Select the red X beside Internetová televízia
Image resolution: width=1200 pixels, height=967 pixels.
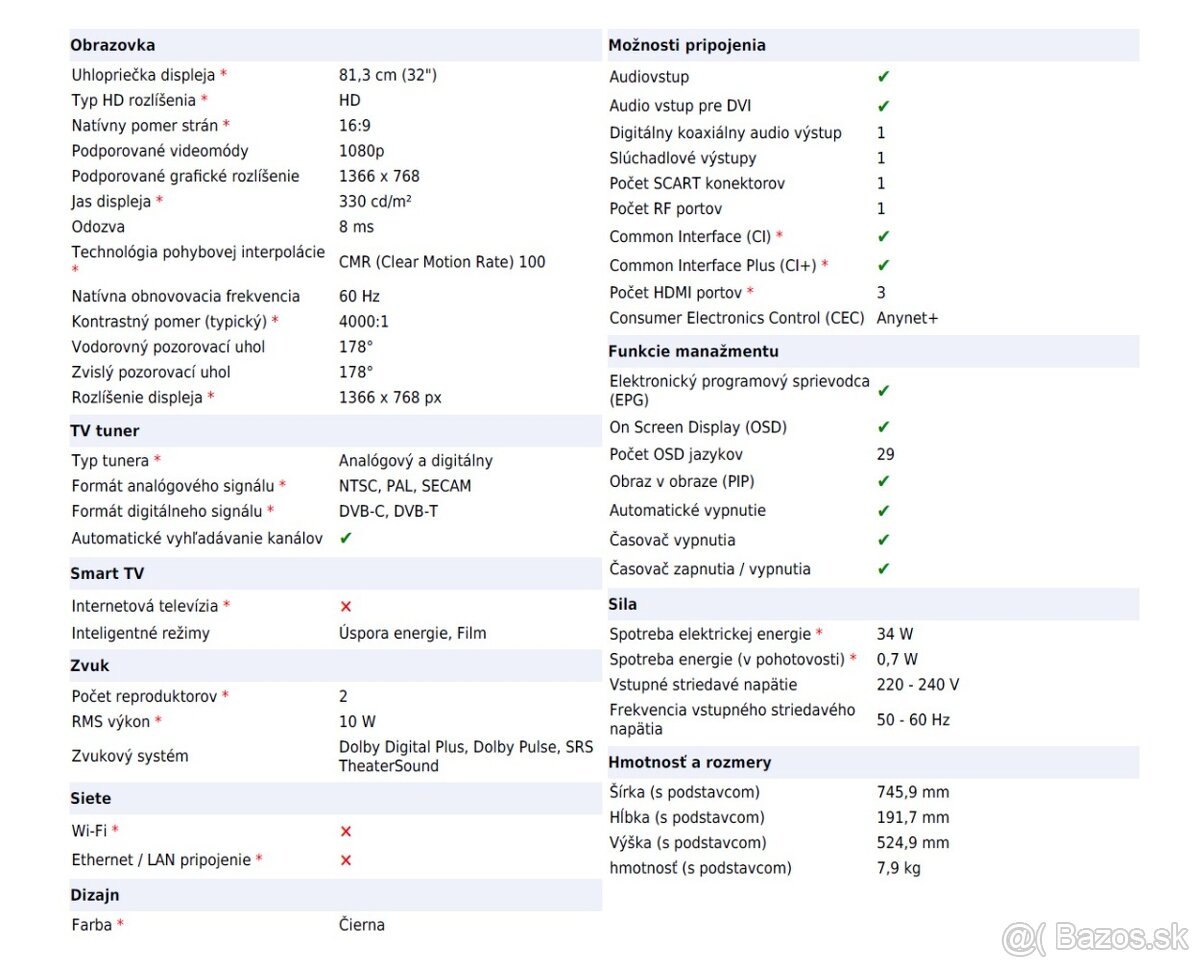pyautogui.click(x=346, y=606)
